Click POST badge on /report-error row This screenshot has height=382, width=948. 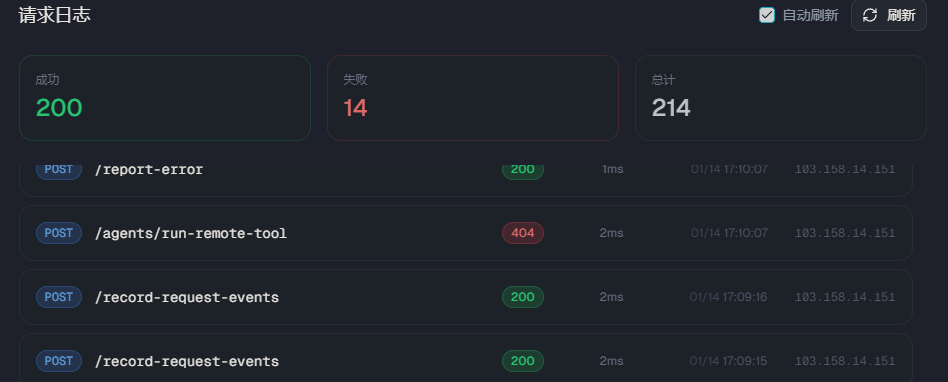click(x=59, y=171)
